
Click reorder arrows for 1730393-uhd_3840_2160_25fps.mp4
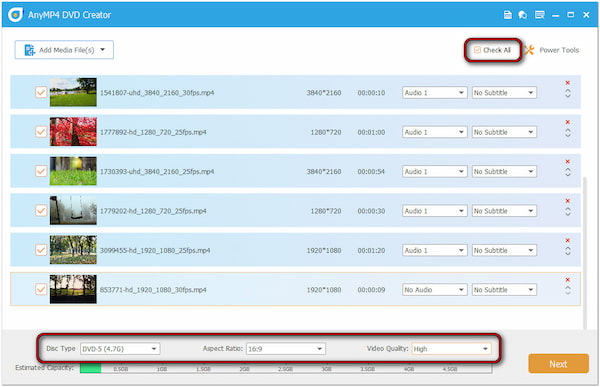[568, 172]
